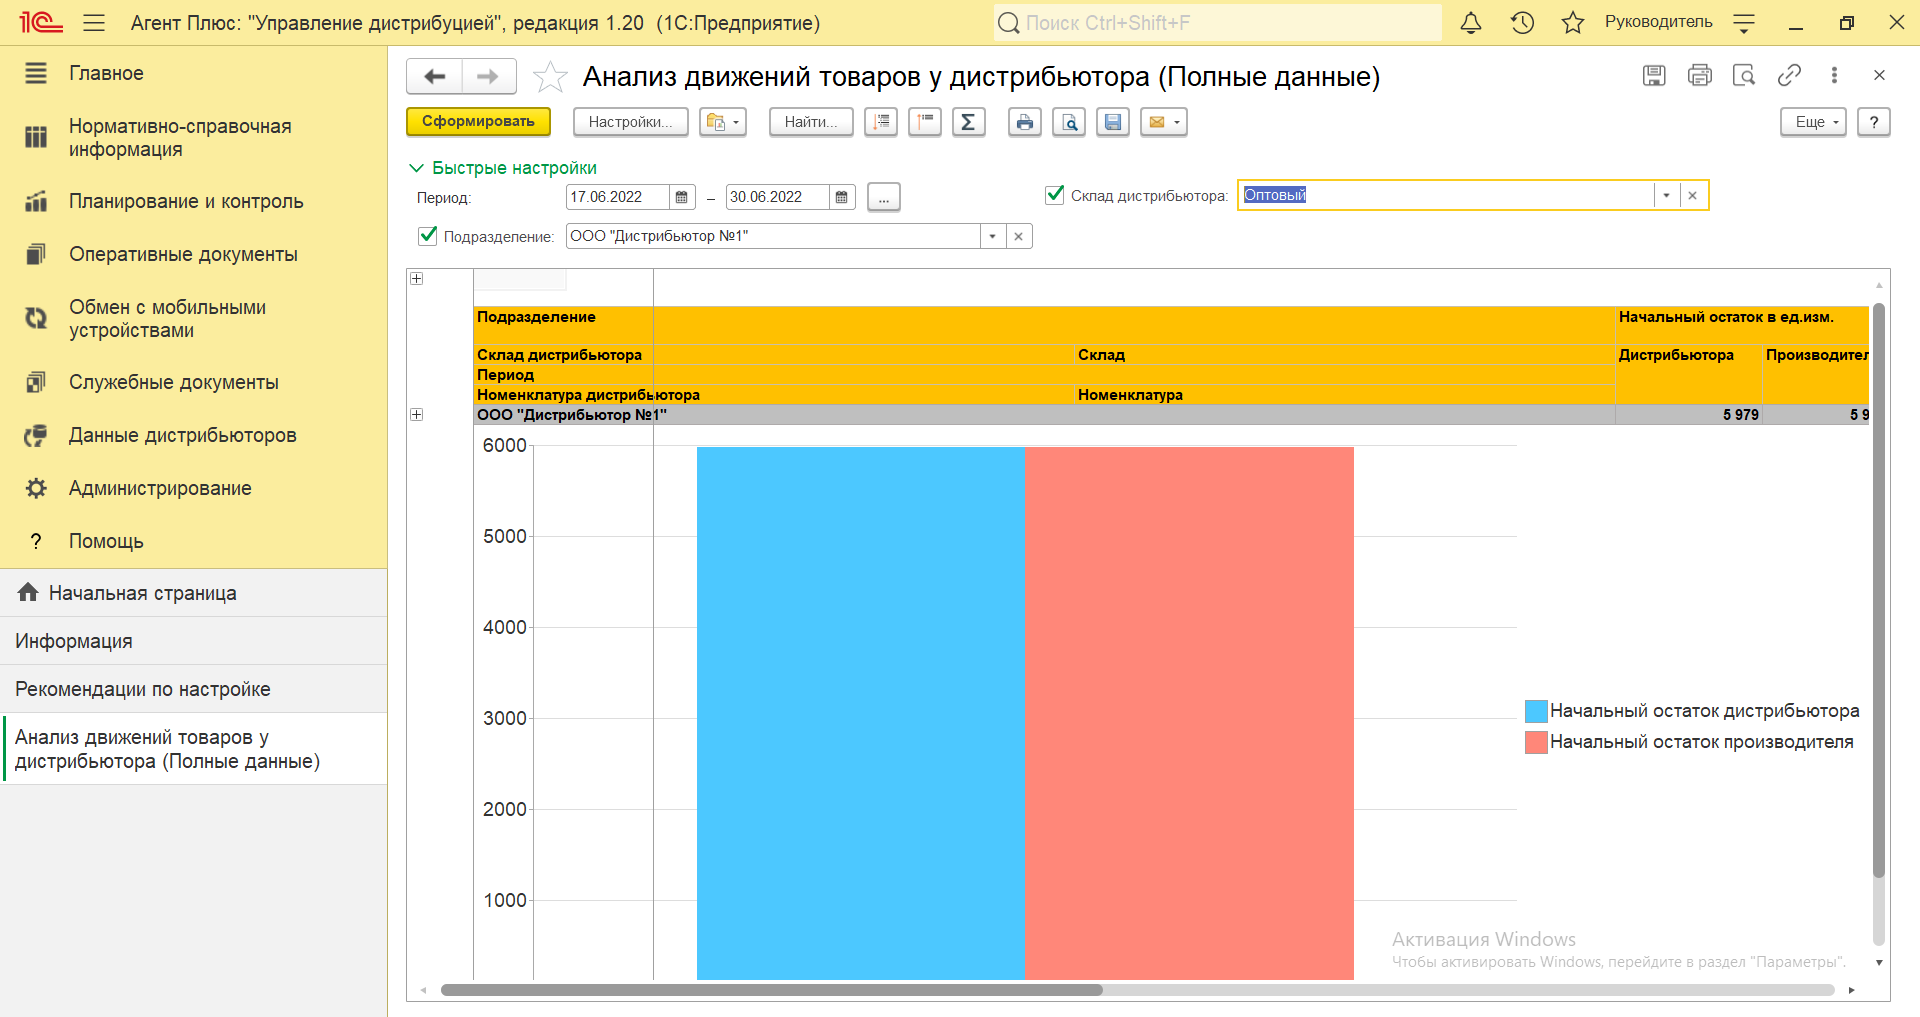Save report with the diskette toolbar icon
This screenshot has width=1920, height=1017.
(x=1113, y=122)
